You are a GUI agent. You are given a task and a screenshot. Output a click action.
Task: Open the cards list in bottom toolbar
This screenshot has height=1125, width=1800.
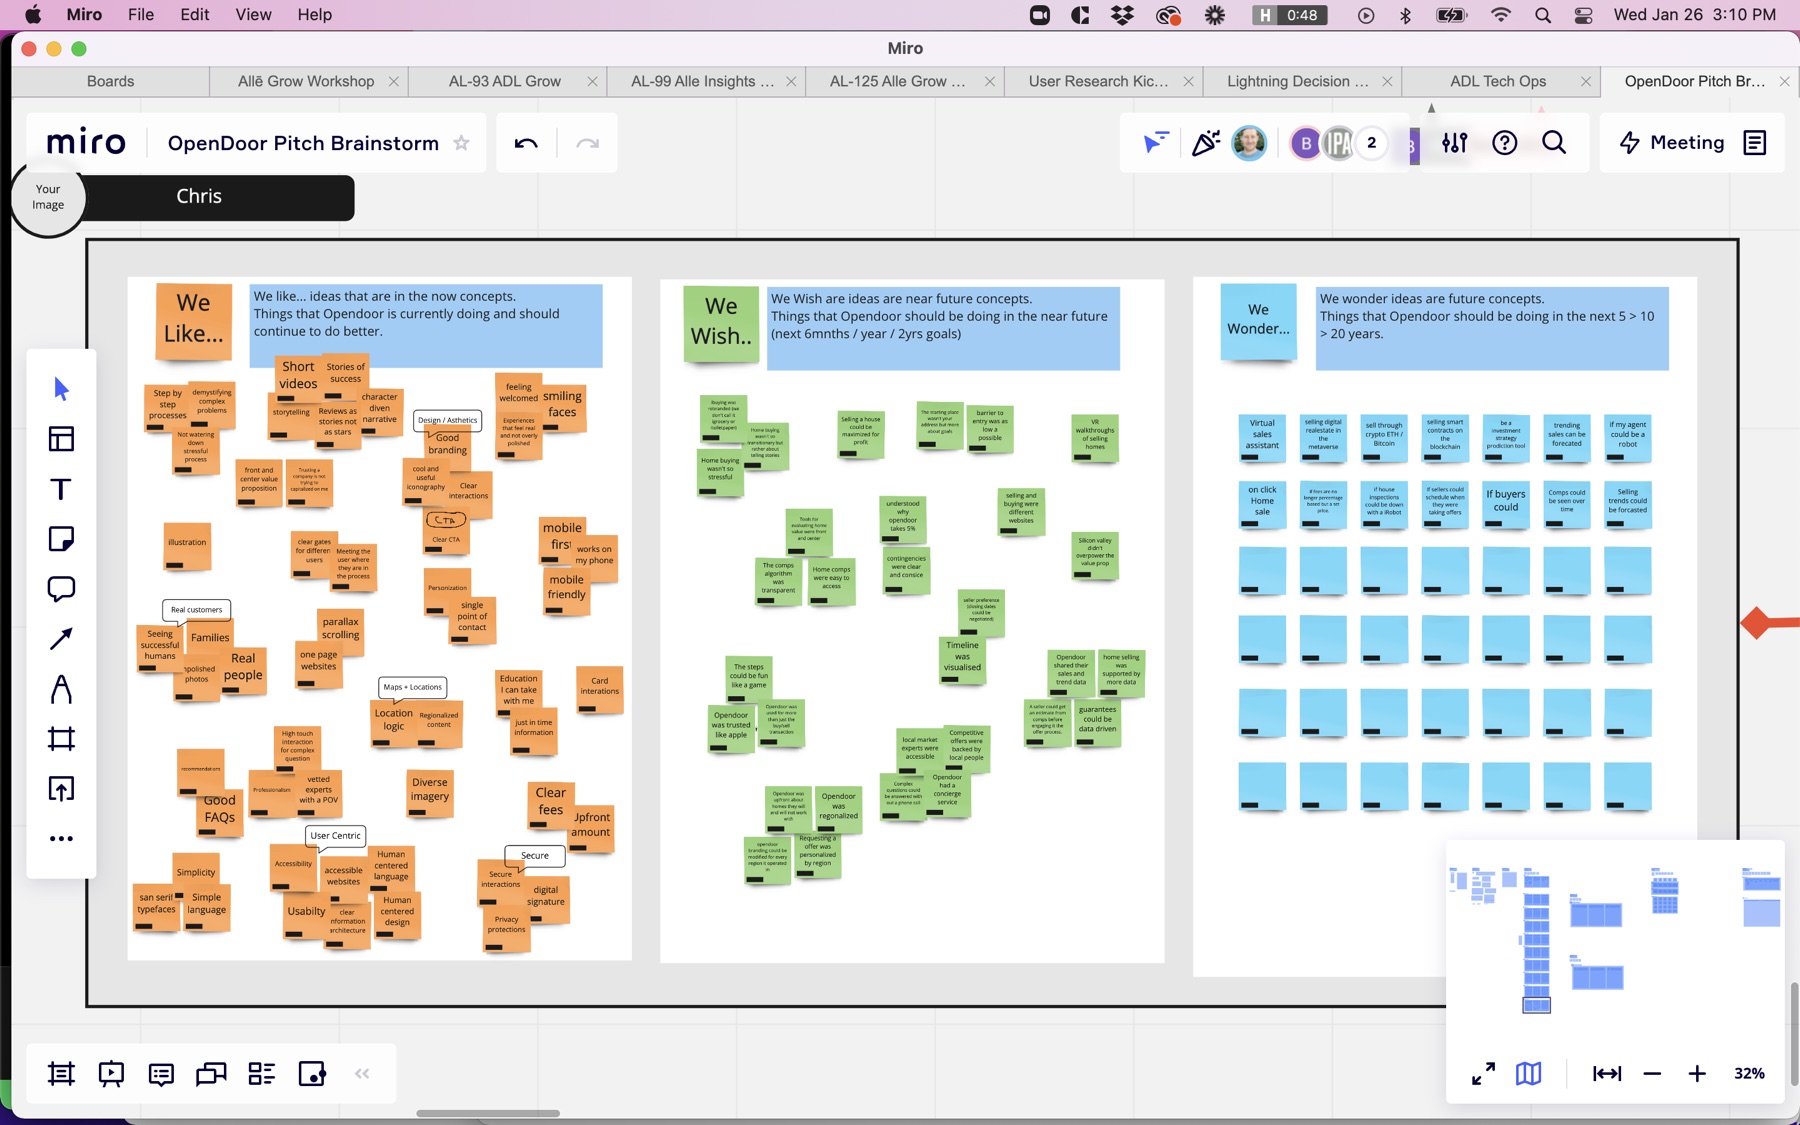coord(262,1074)
